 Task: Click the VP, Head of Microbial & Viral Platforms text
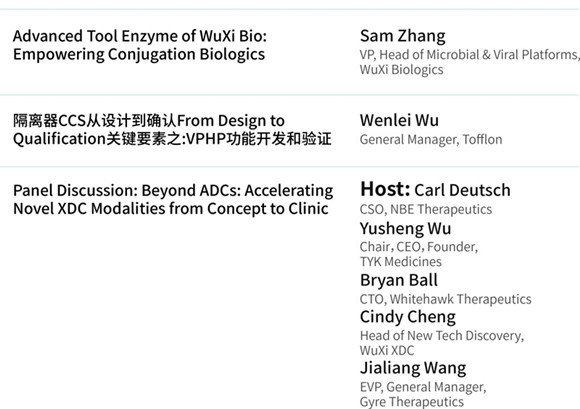(x=469, y=55)
